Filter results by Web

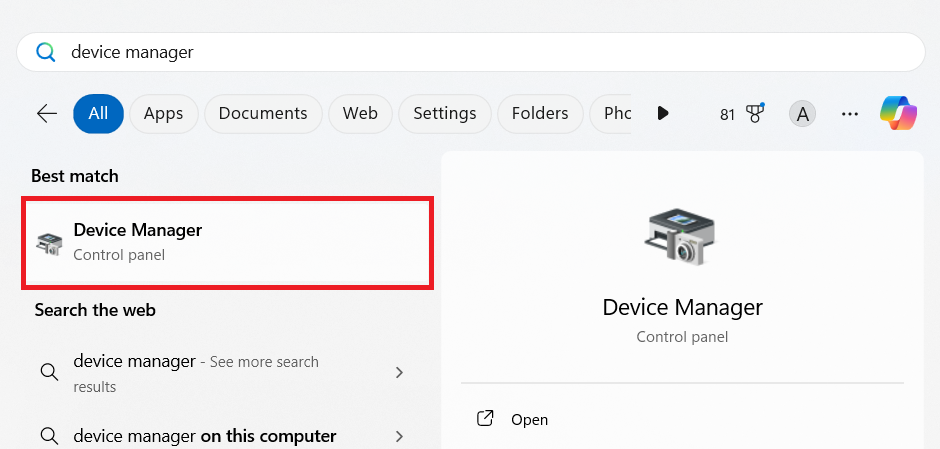[x=360, y=114]
